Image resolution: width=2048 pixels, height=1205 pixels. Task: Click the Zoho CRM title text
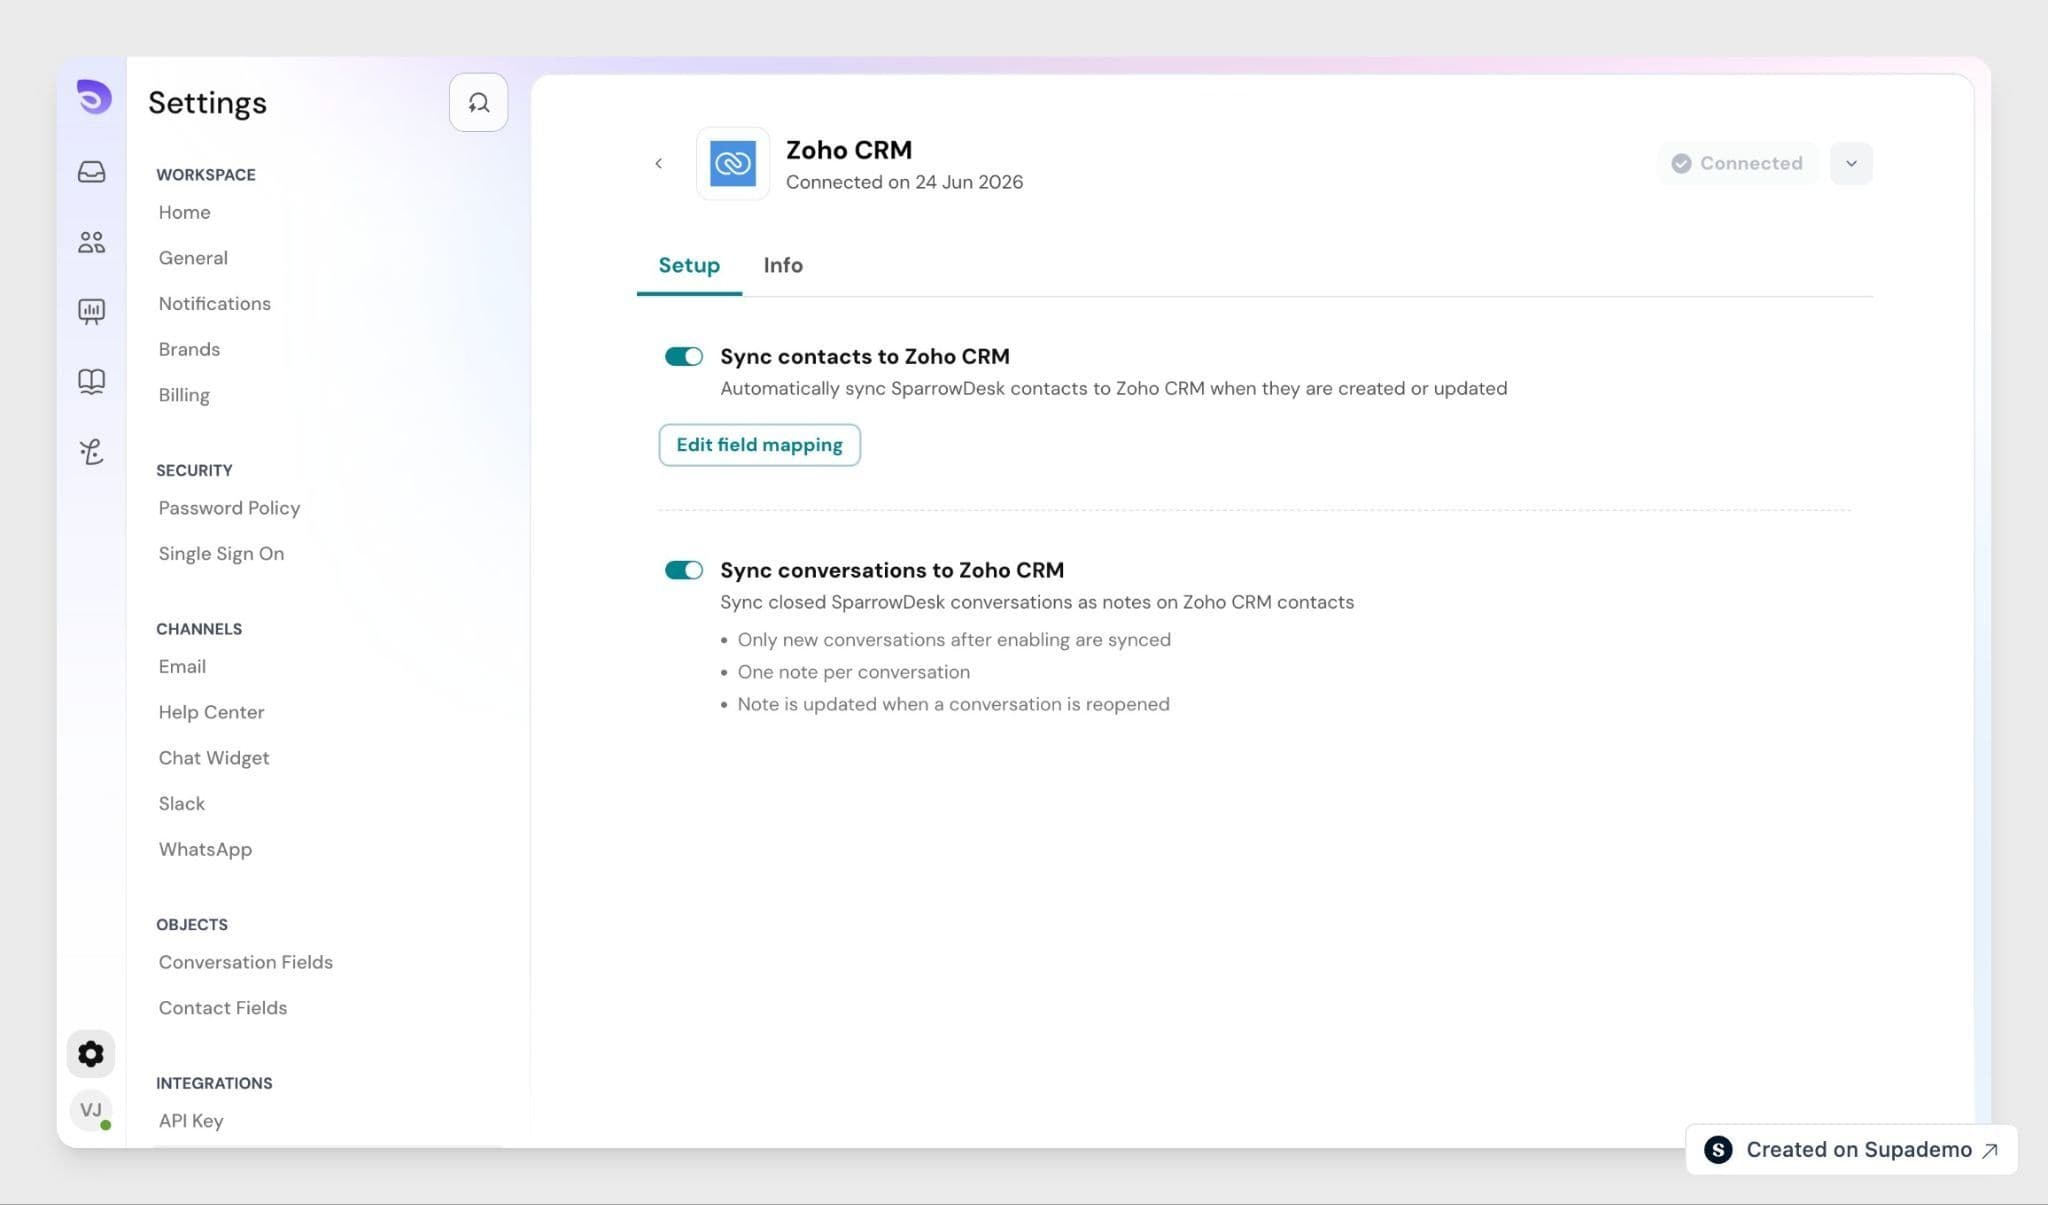tap(849, 150)
